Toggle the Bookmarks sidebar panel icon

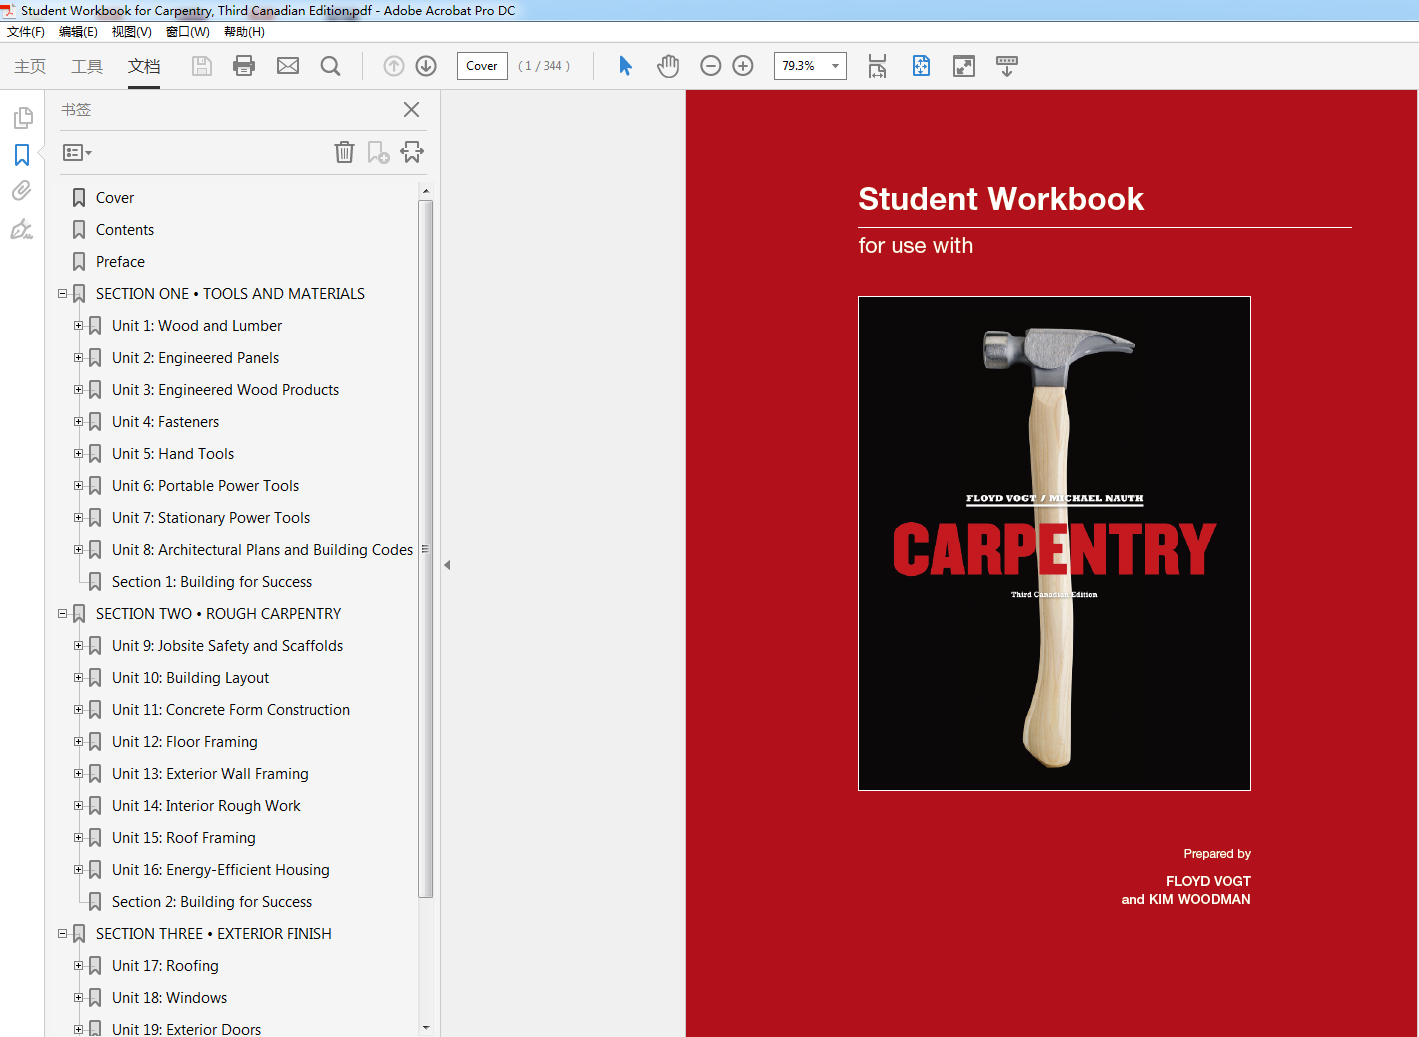point(22,155)
